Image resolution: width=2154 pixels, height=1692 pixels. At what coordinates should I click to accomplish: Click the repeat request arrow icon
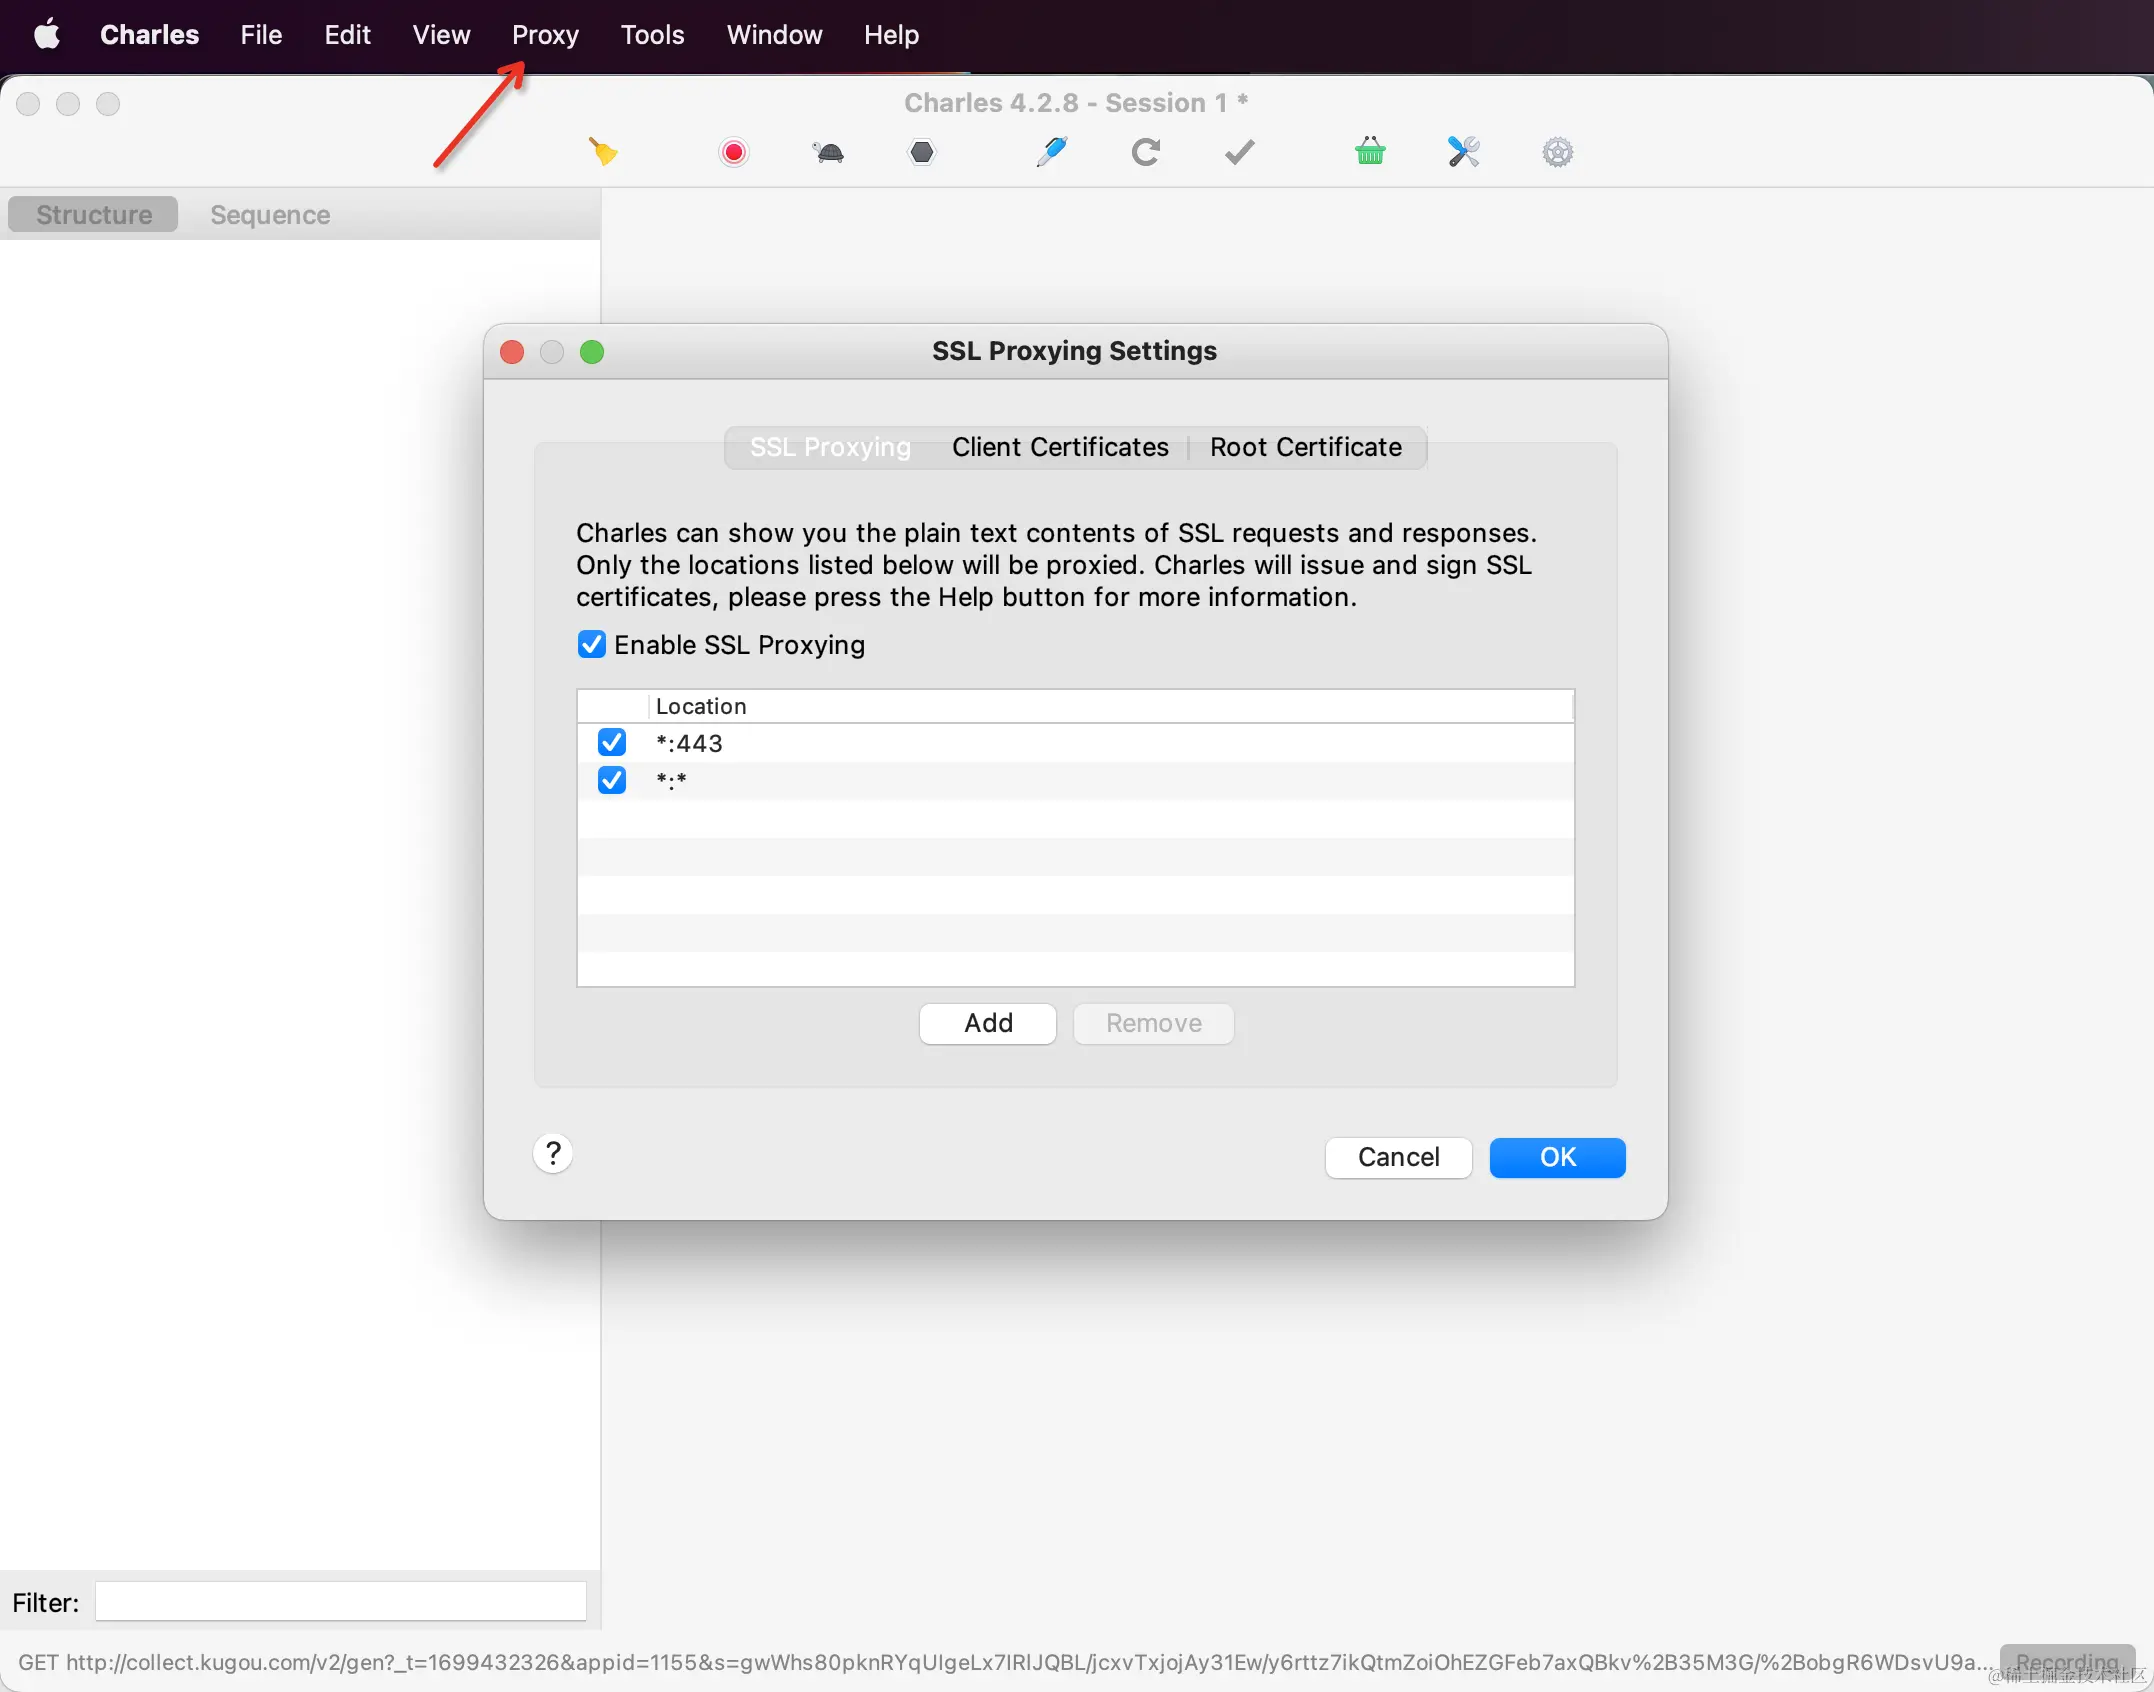pyautogui.click(x=1146, y=152)
